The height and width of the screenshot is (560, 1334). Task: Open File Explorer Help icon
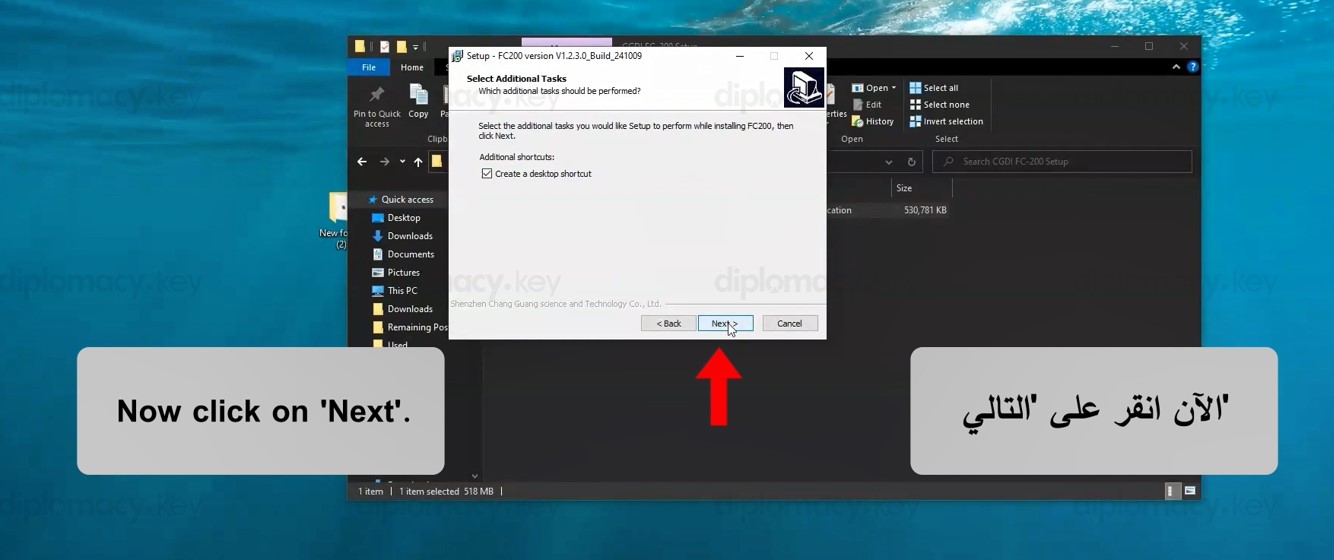pyautogui.click(x=1192, y=67)
